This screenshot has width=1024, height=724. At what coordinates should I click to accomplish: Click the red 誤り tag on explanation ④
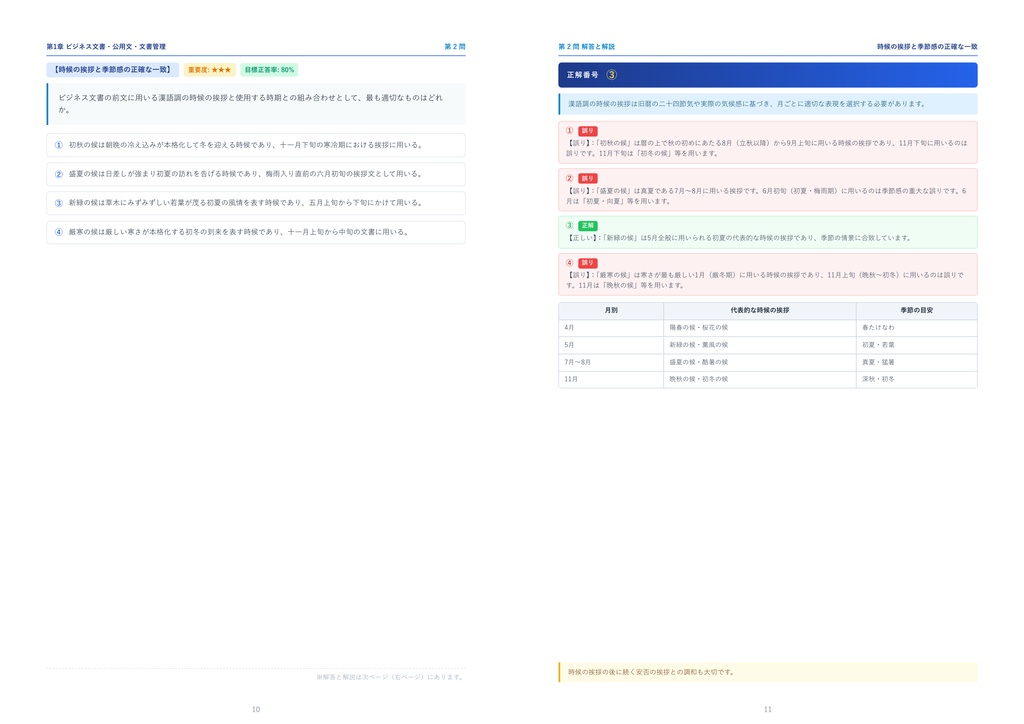(x=588, y=263)
